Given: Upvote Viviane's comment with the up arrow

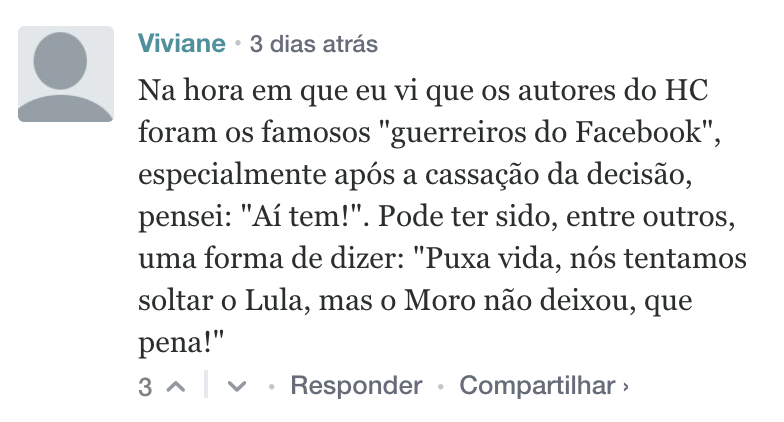Looking at the screenshot, I should [x=176, y=387].
